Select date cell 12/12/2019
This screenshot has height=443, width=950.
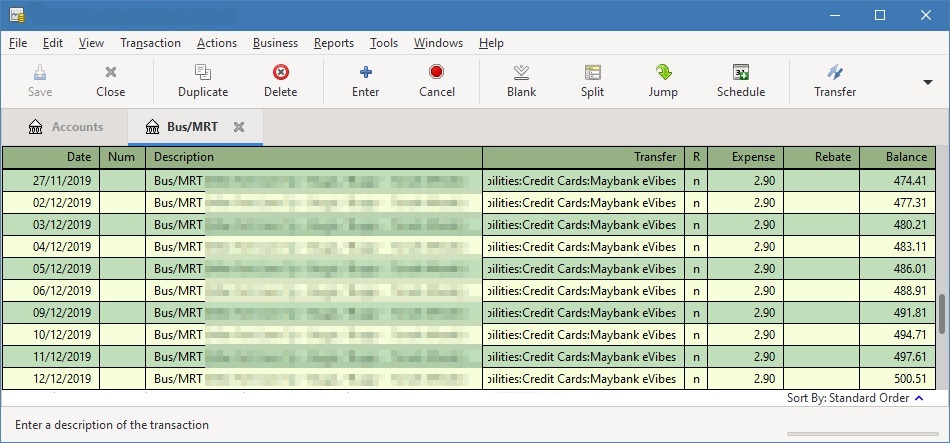pyautogui.click(x=51, y=379)
